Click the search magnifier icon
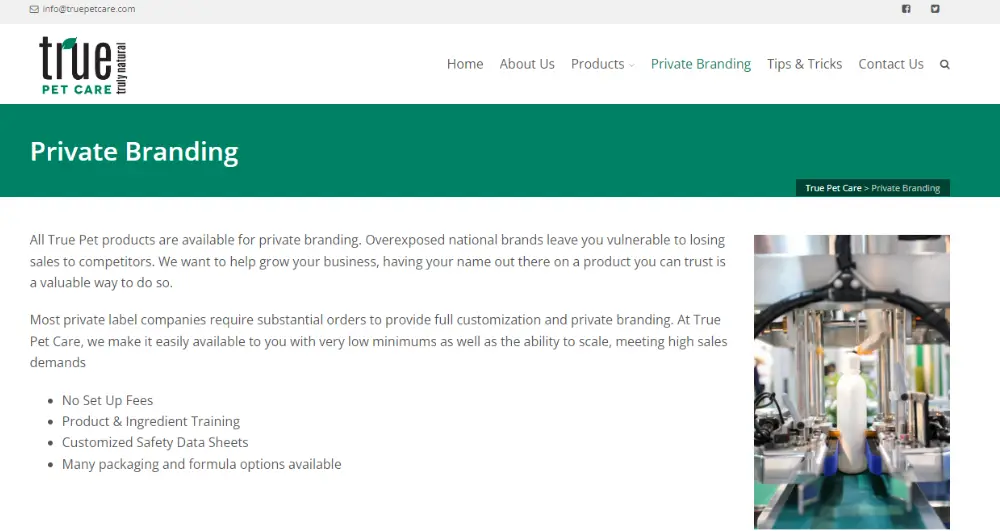This screenshot has height=531, width=1000. pos(945,64)
